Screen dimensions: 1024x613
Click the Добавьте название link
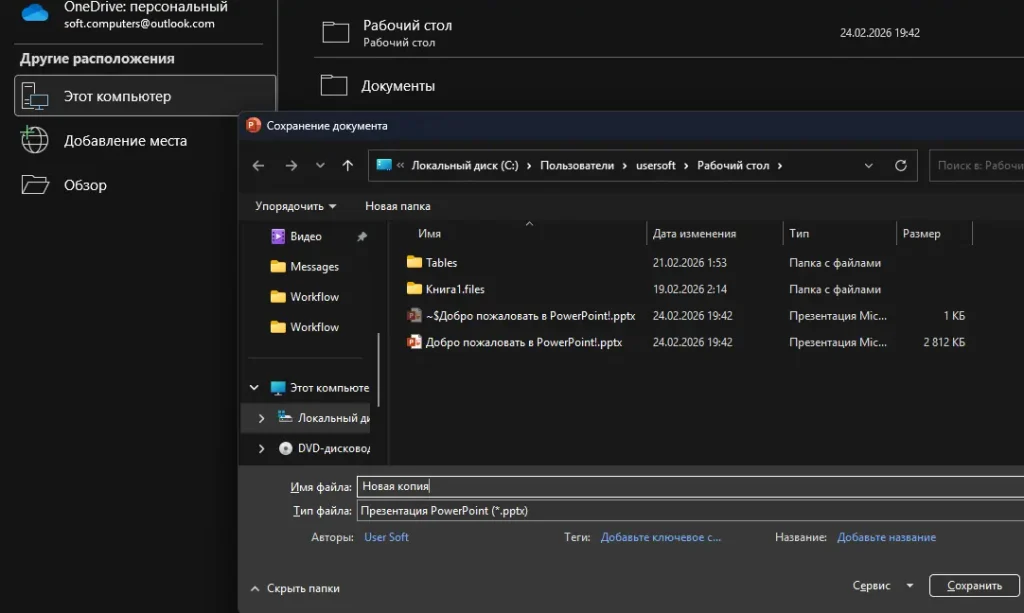click(x=886, y=537)
